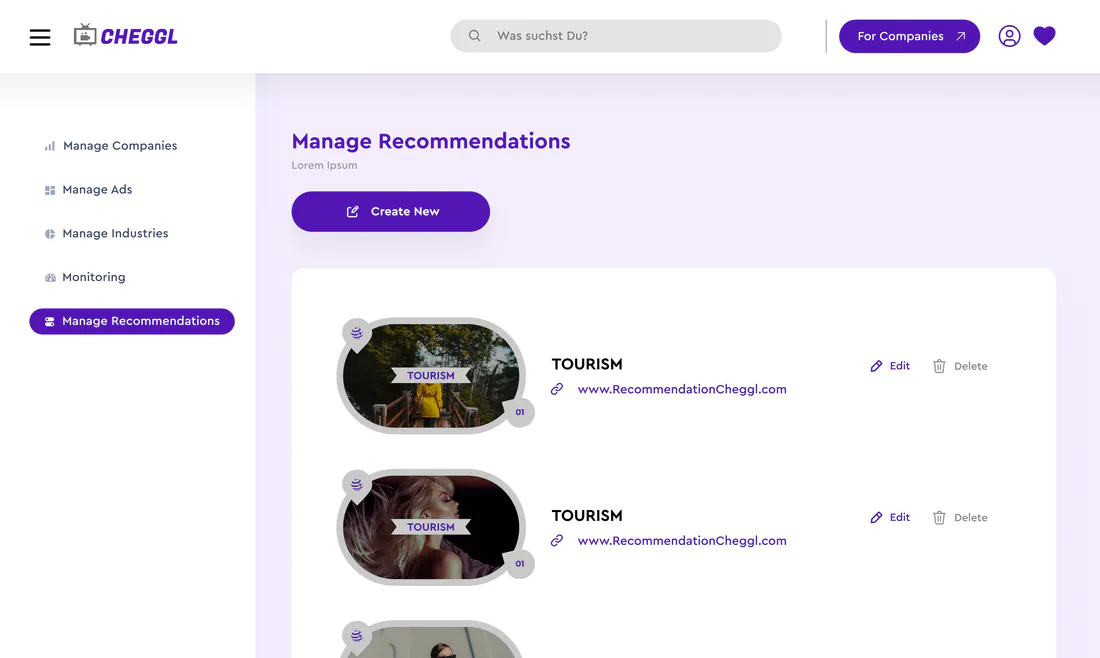Open Monitoring in the sidebar

(x=86, y=277)
